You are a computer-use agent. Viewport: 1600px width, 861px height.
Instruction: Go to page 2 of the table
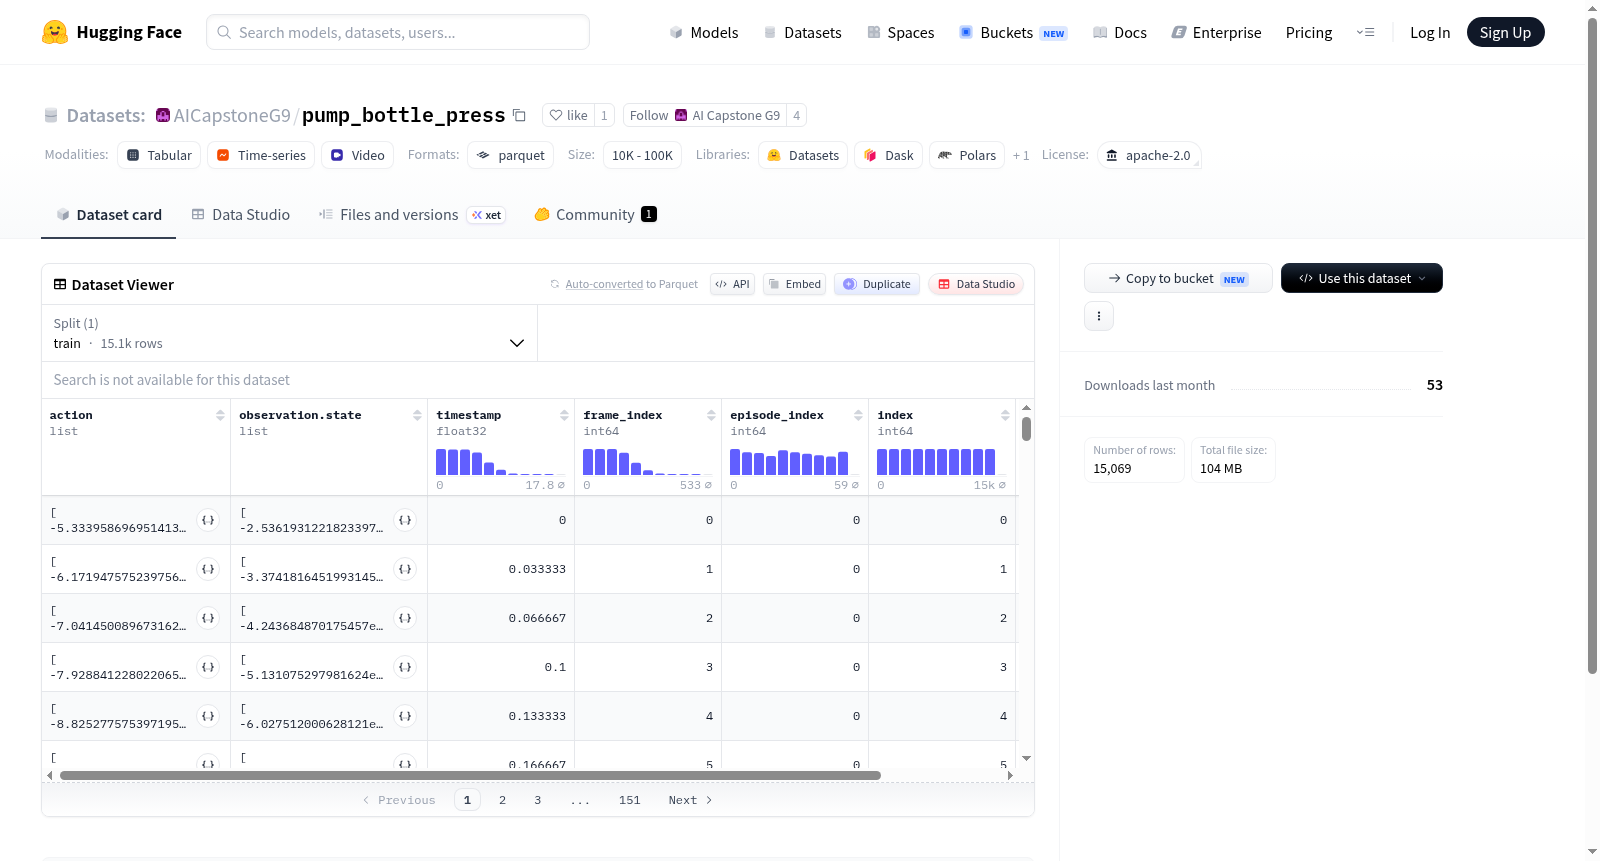[x=502, y=800]
